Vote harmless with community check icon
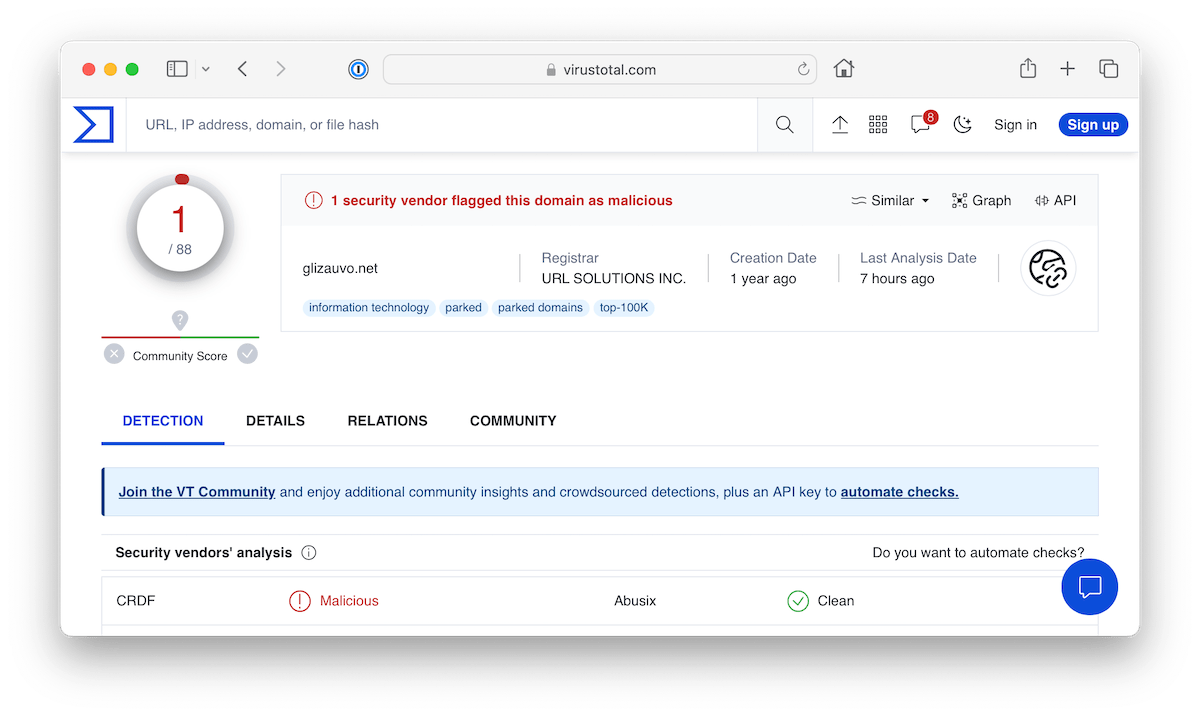Screen dimensions: 1200x716 coord(247,354)
